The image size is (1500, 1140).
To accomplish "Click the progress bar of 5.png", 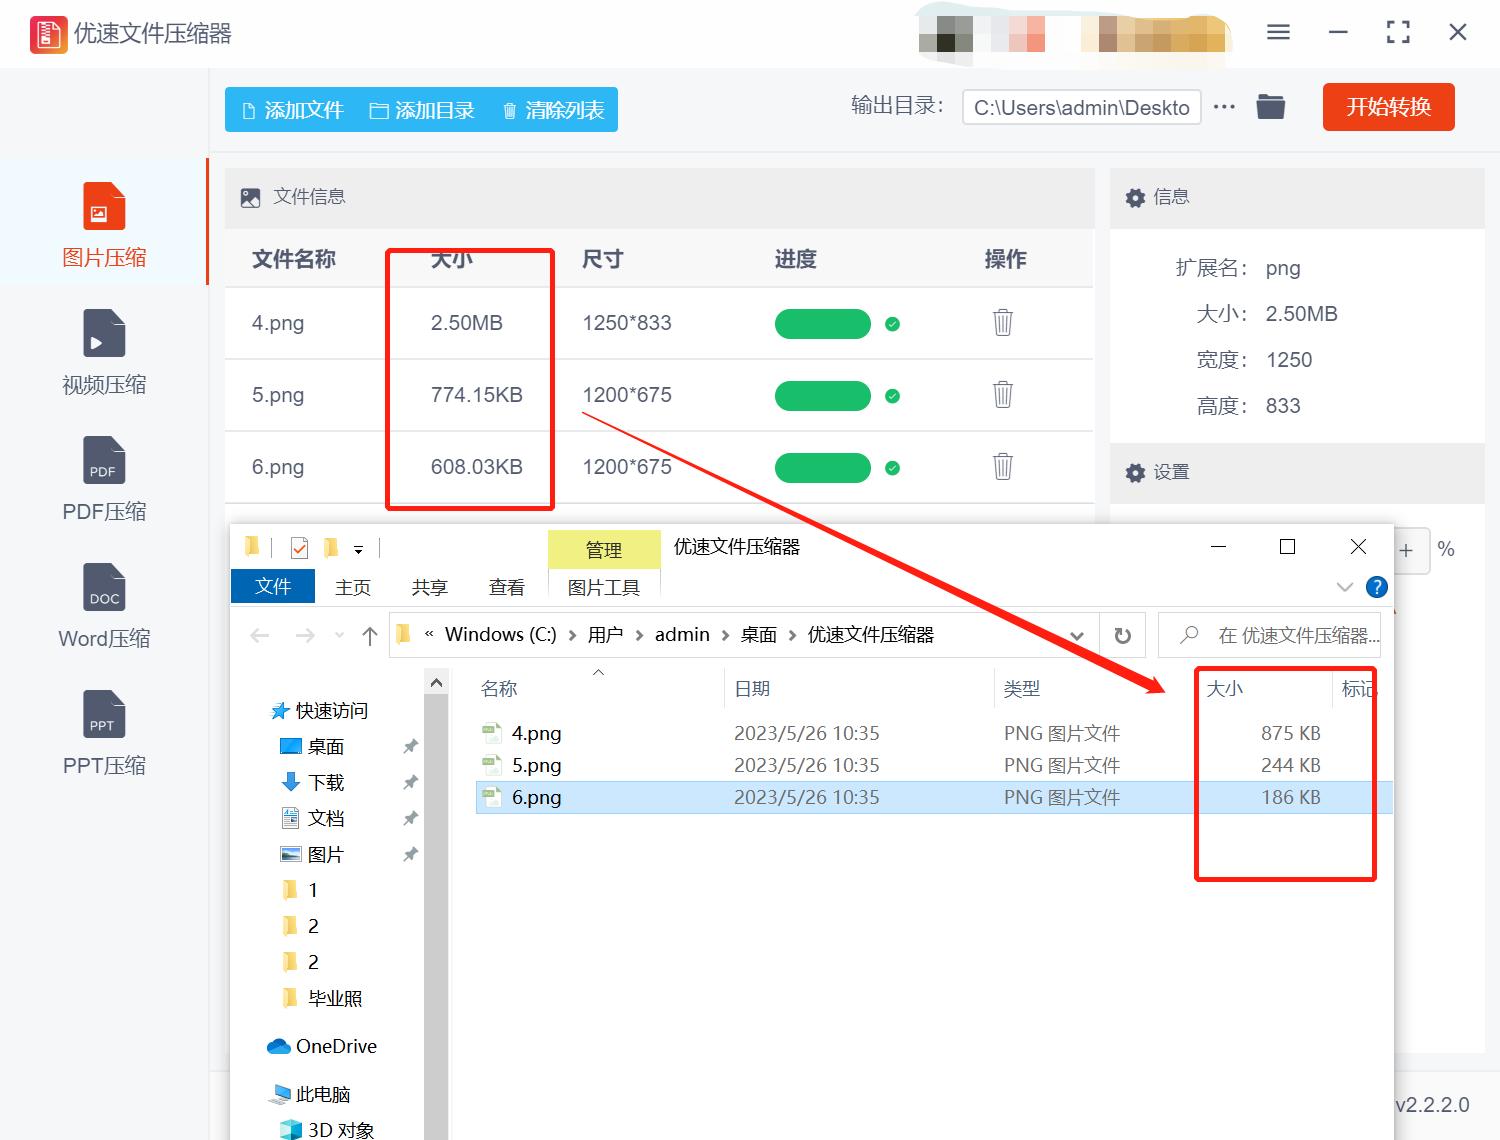I will [x=822, y=395].
